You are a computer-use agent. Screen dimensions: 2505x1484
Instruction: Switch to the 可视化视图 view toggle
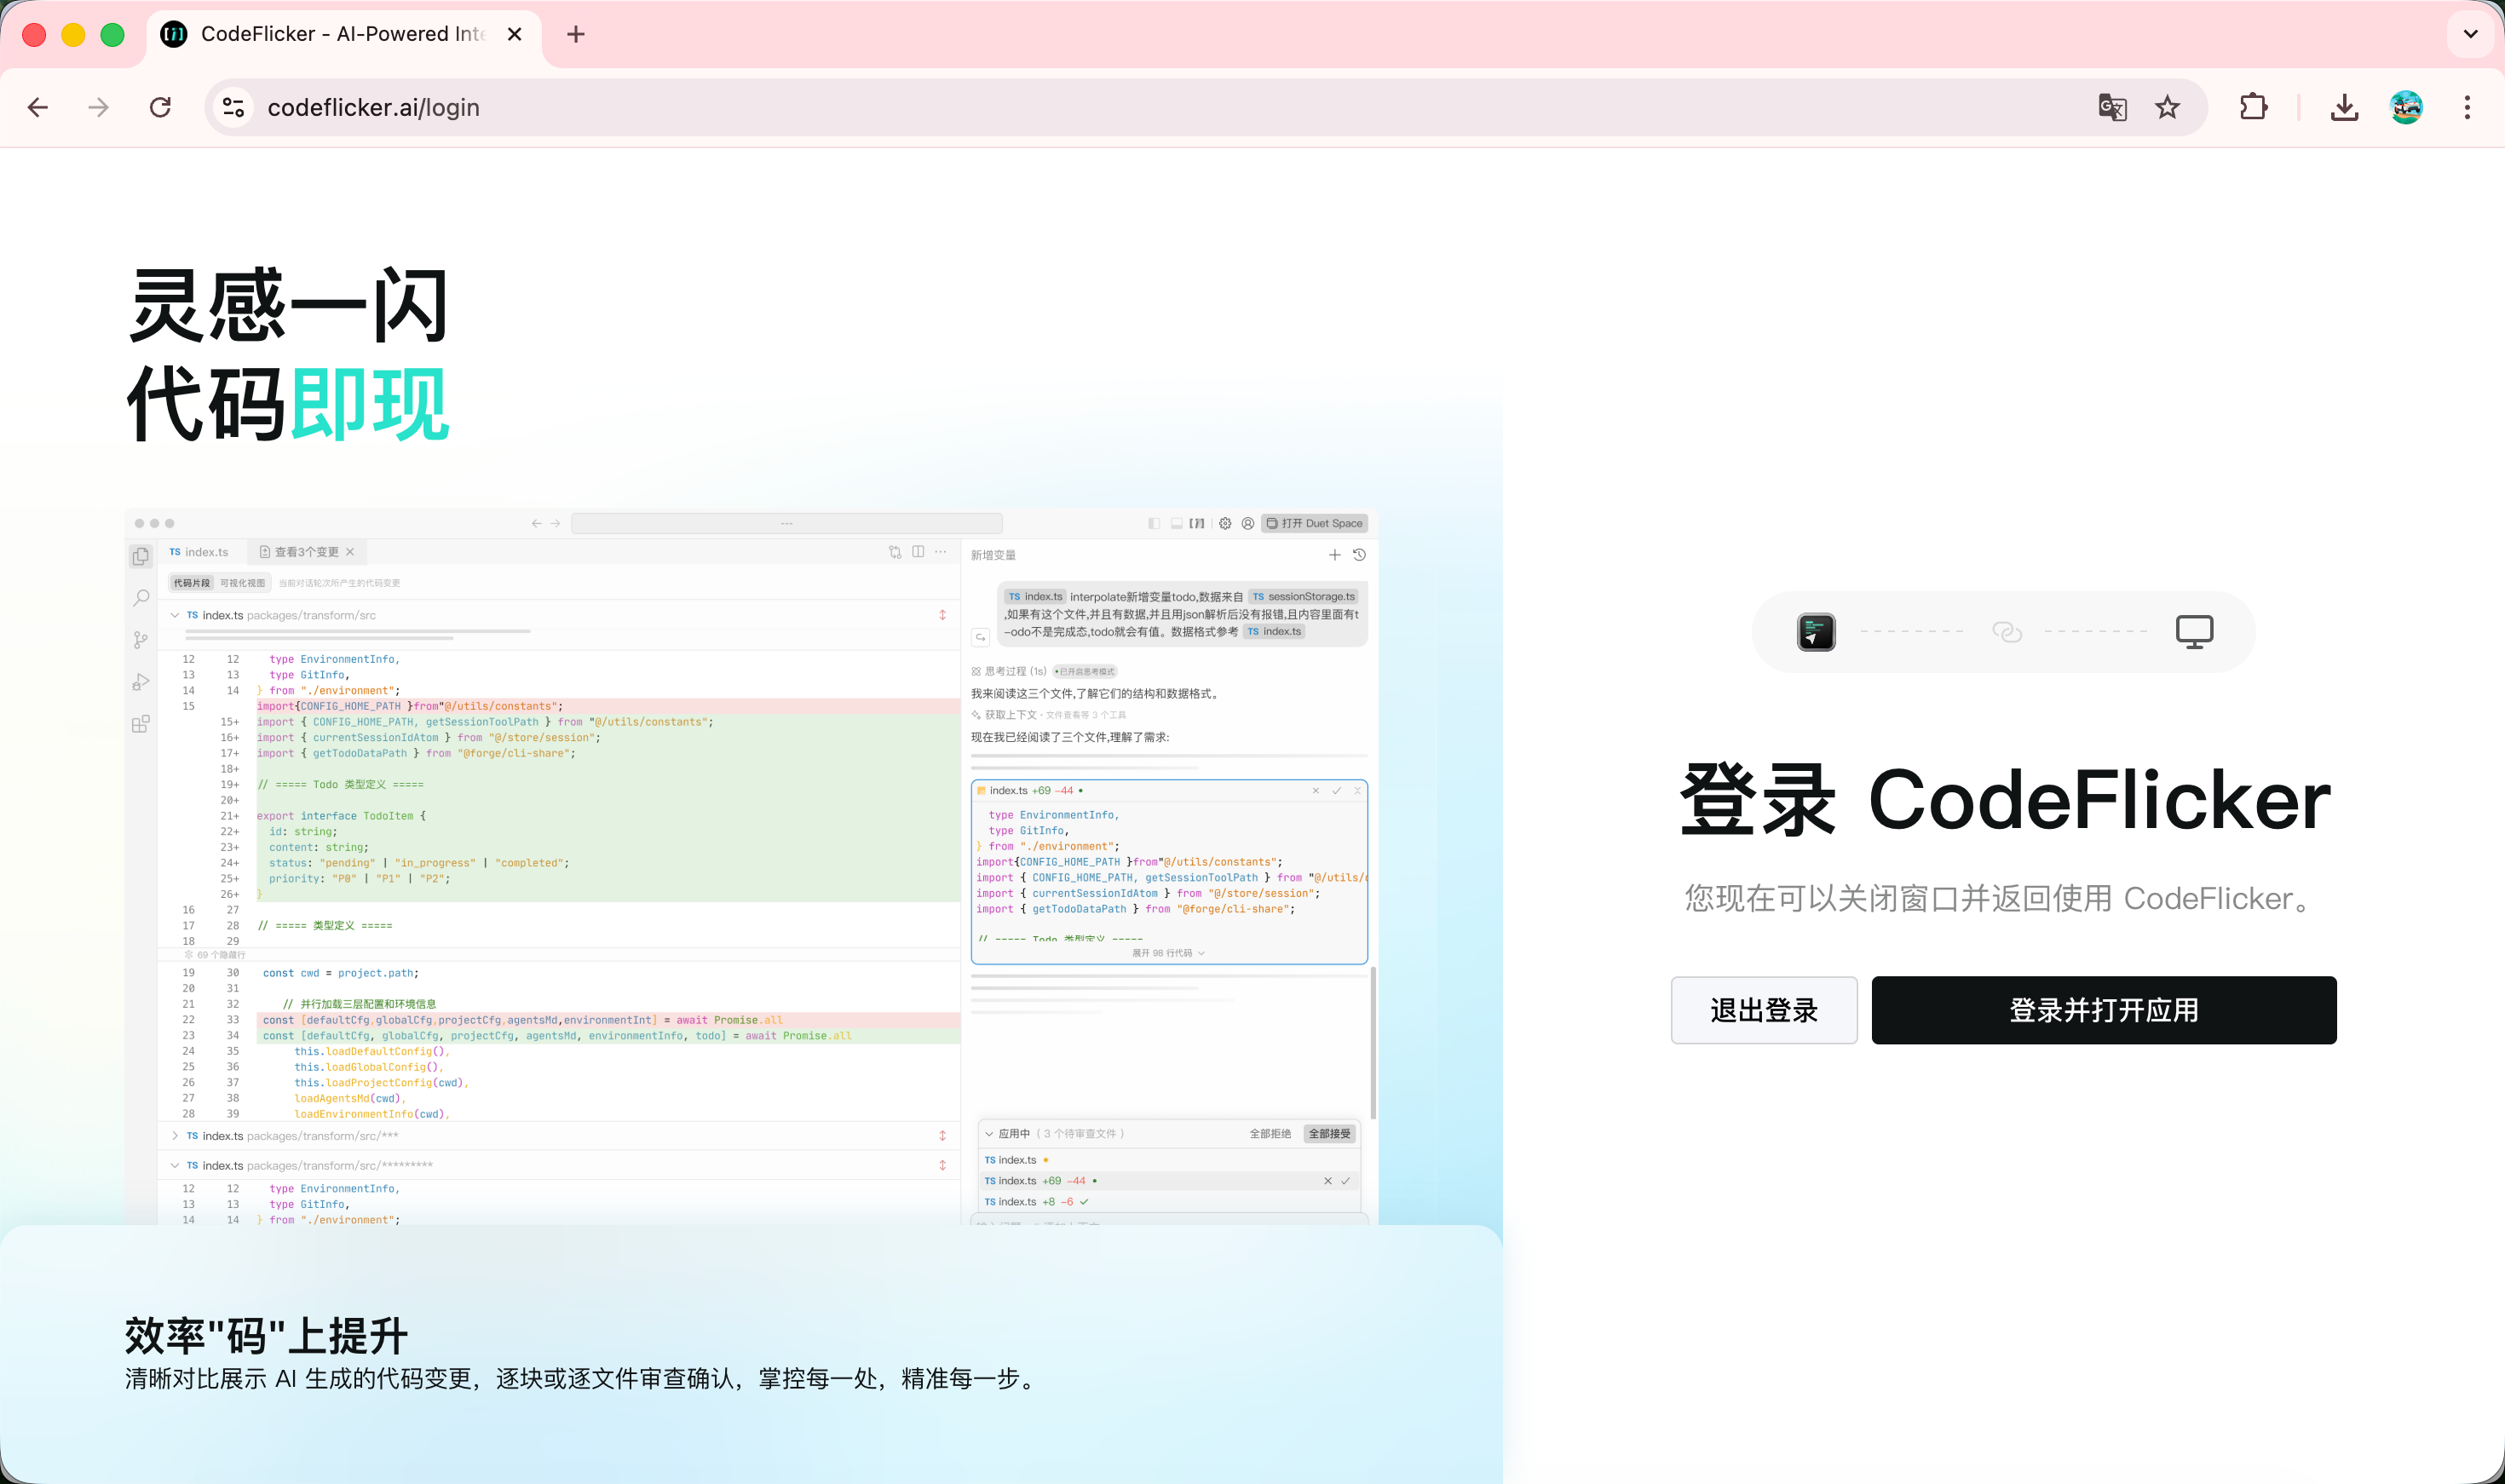pyautogui.click(x=243, y=583)
